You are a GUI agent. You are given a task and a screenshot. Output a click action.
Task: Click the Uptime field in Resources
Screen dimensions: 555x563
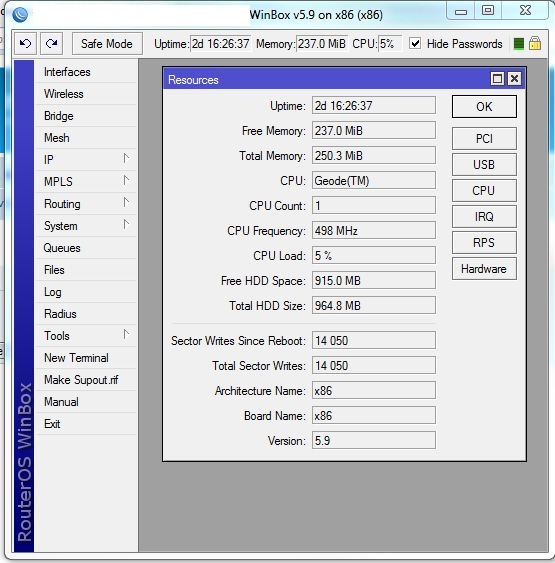(374, 106)
